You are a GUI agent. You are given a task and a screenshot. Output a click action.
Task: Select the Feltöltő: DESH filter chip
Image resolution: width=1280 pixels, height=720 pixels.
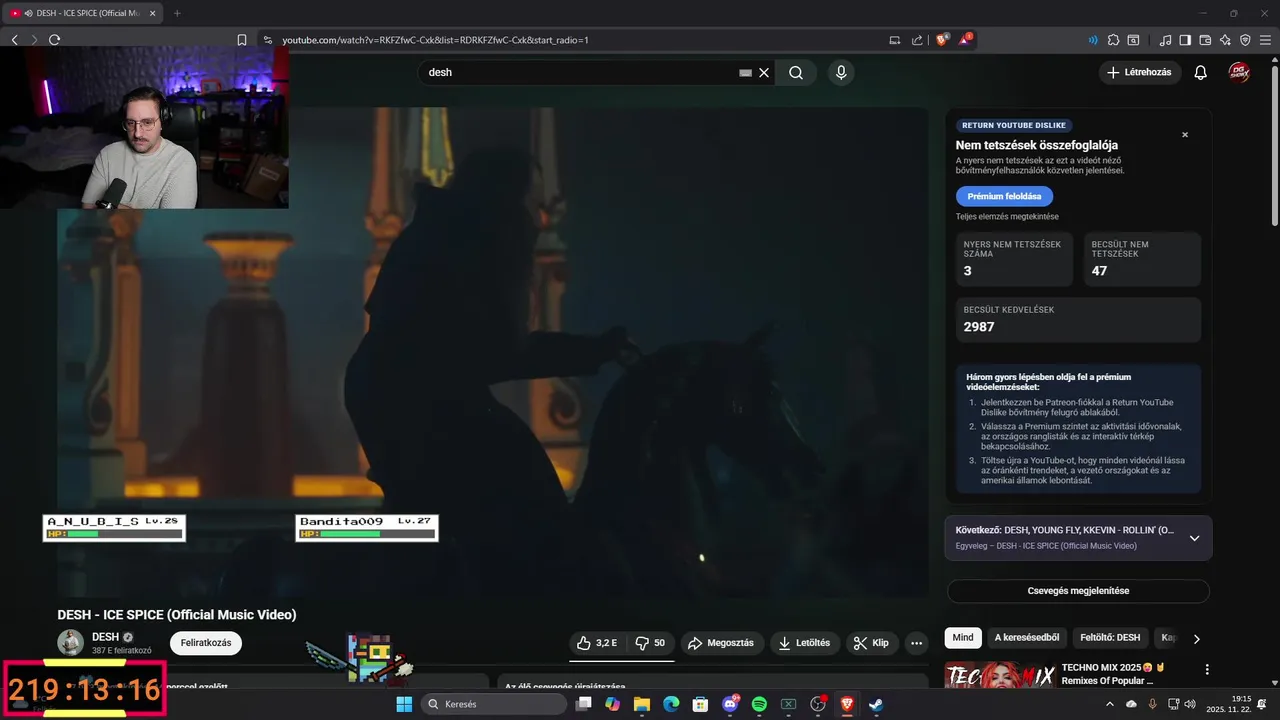(1108, 638)
